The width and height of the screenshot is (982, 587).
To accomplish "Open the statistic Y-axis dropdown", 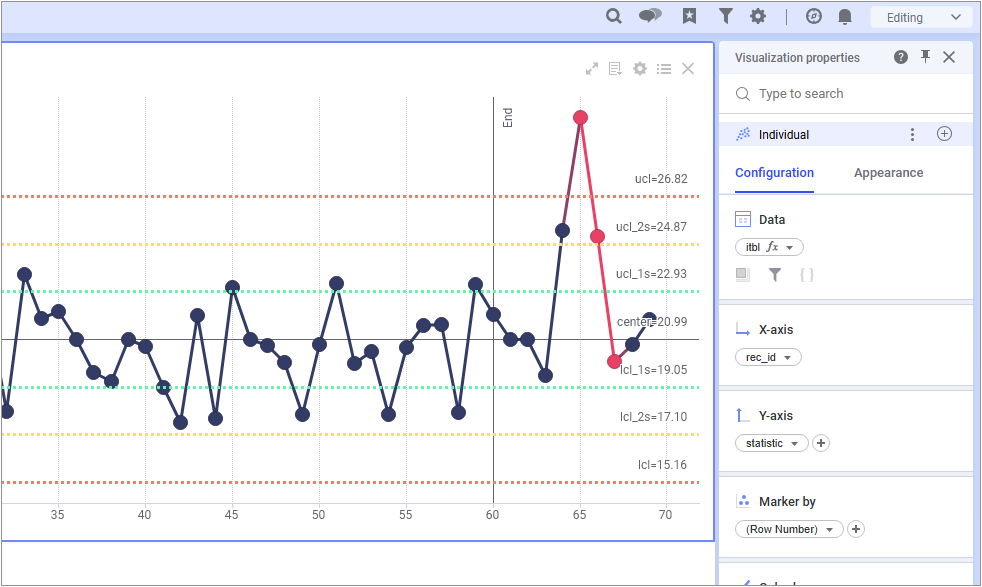I will [772, 443].
